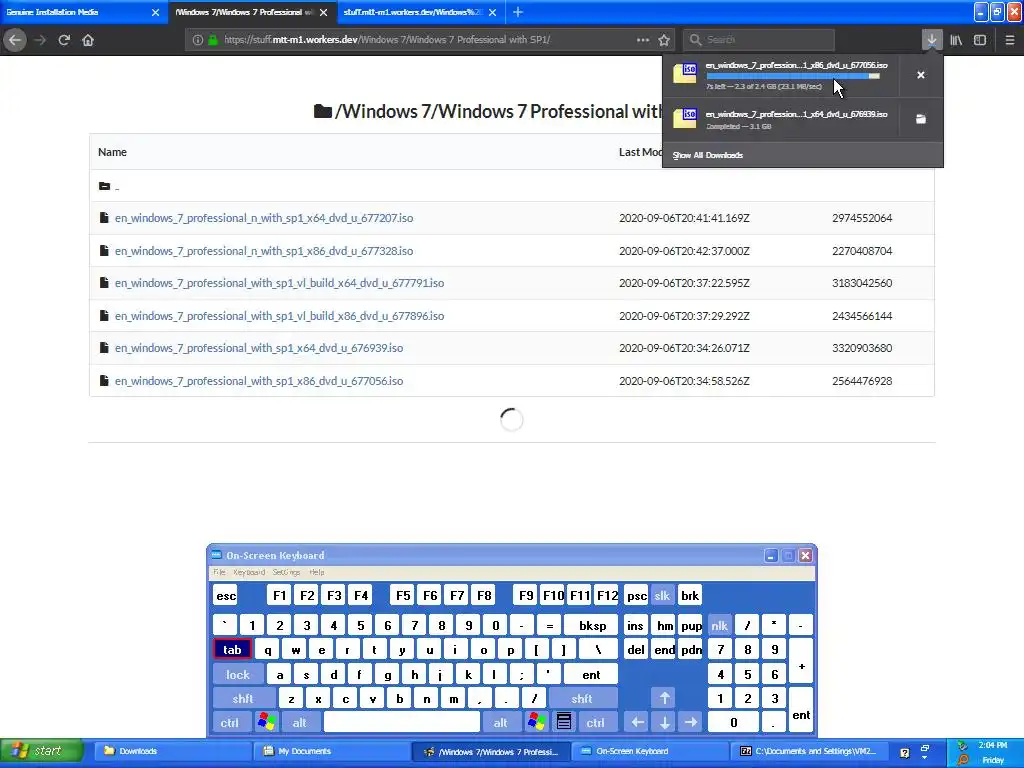This screenshot has width=1024, height=768.
Task: Toggle the right alt key
Action: click(x=500, y=722)
